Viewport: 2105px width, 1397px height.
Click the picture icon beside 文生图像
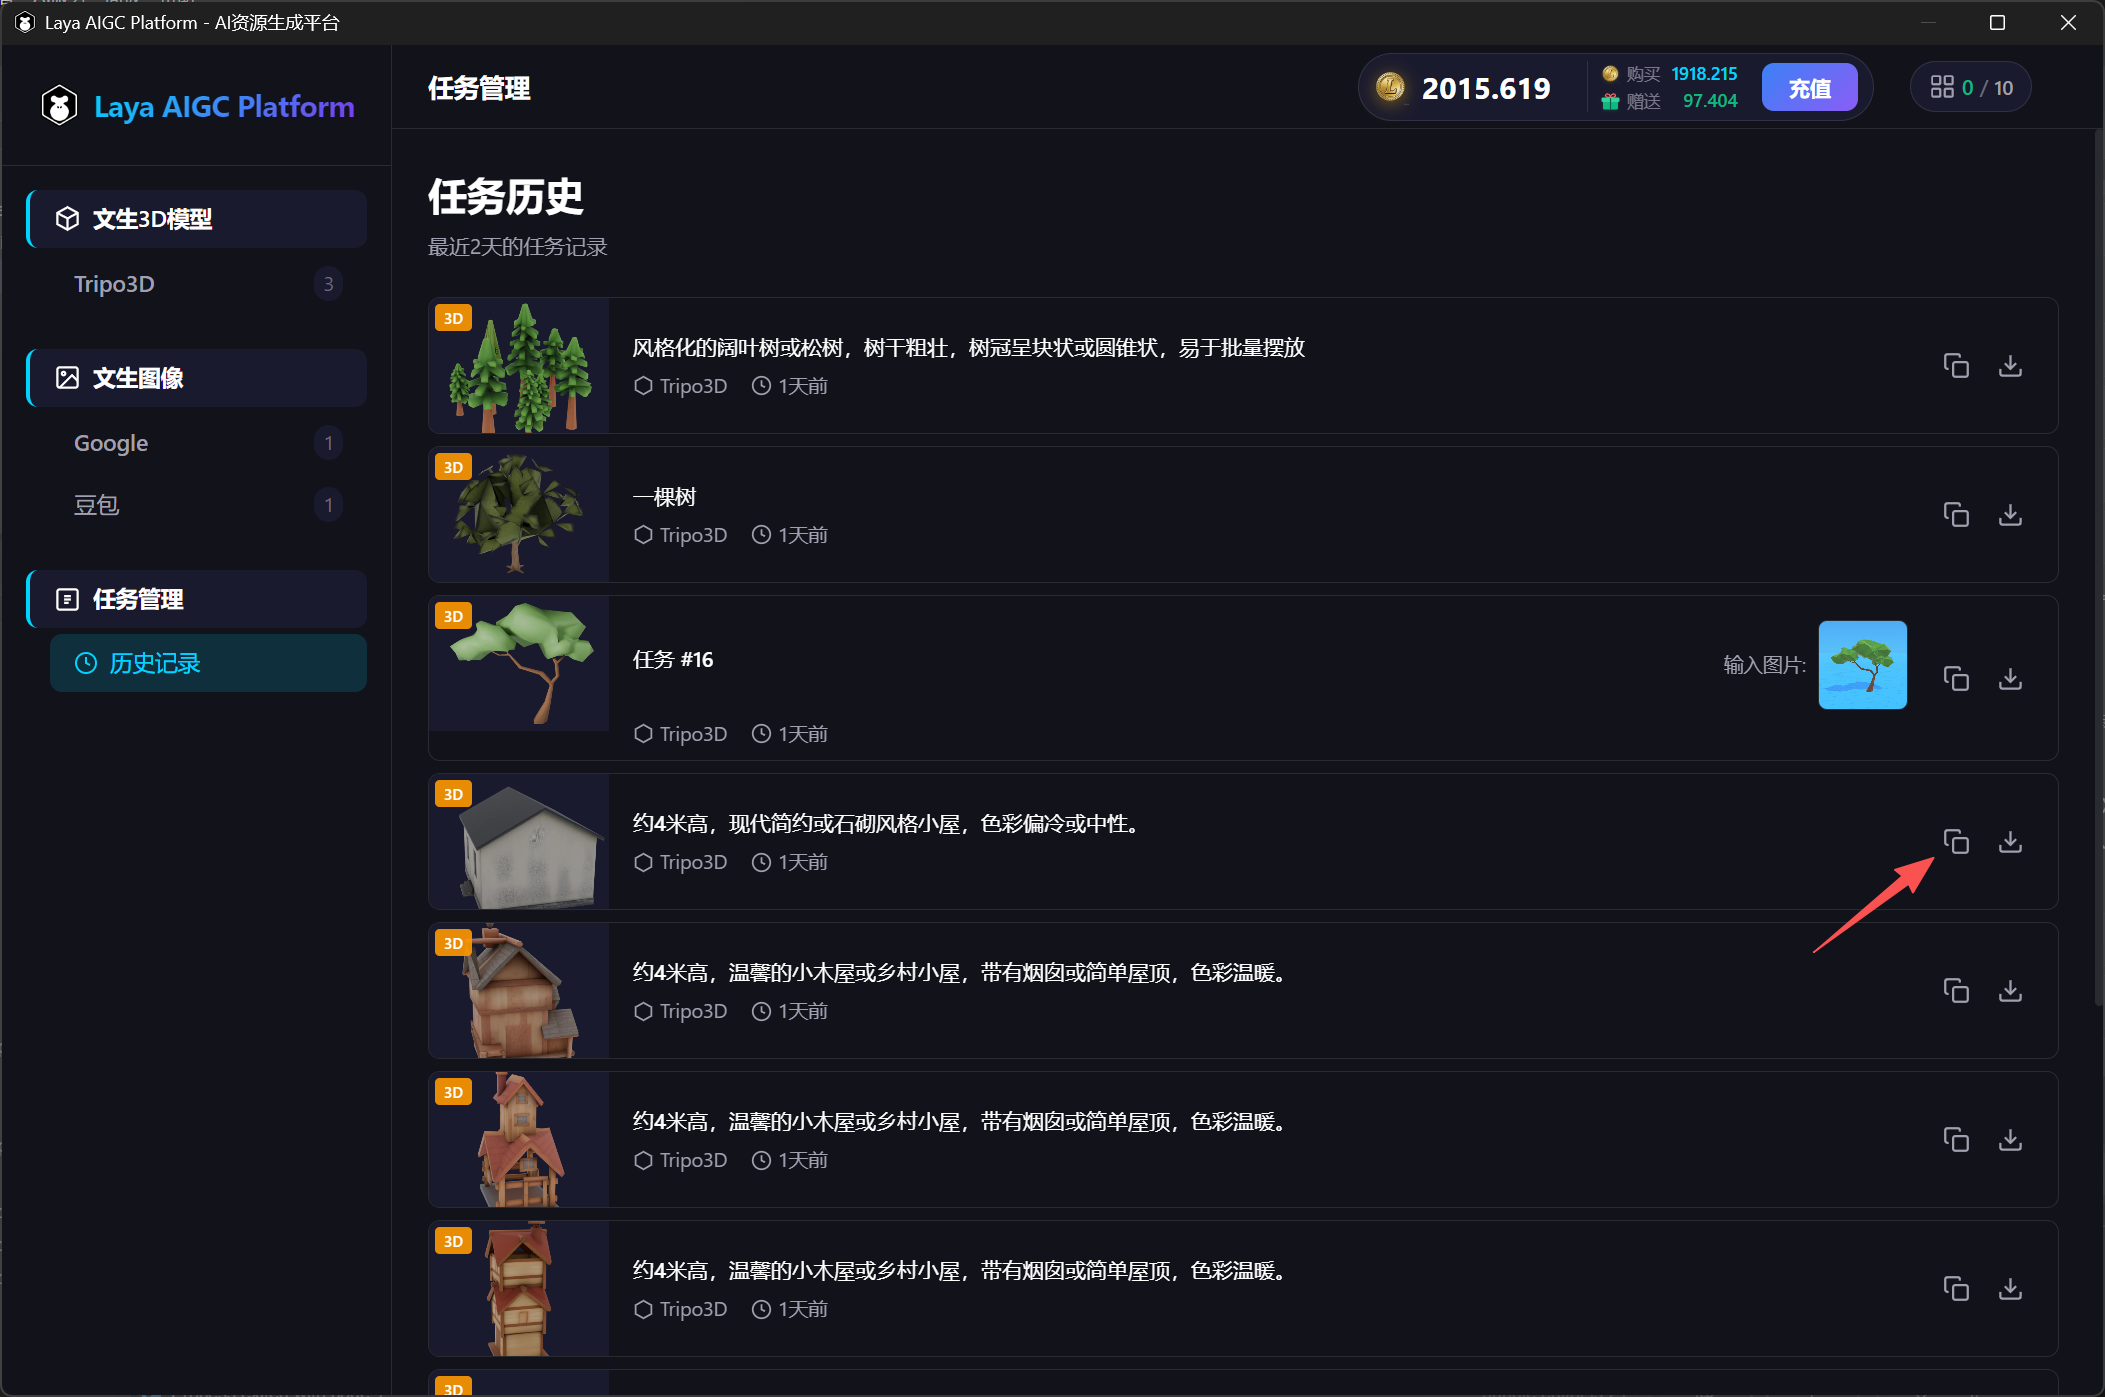67,378
